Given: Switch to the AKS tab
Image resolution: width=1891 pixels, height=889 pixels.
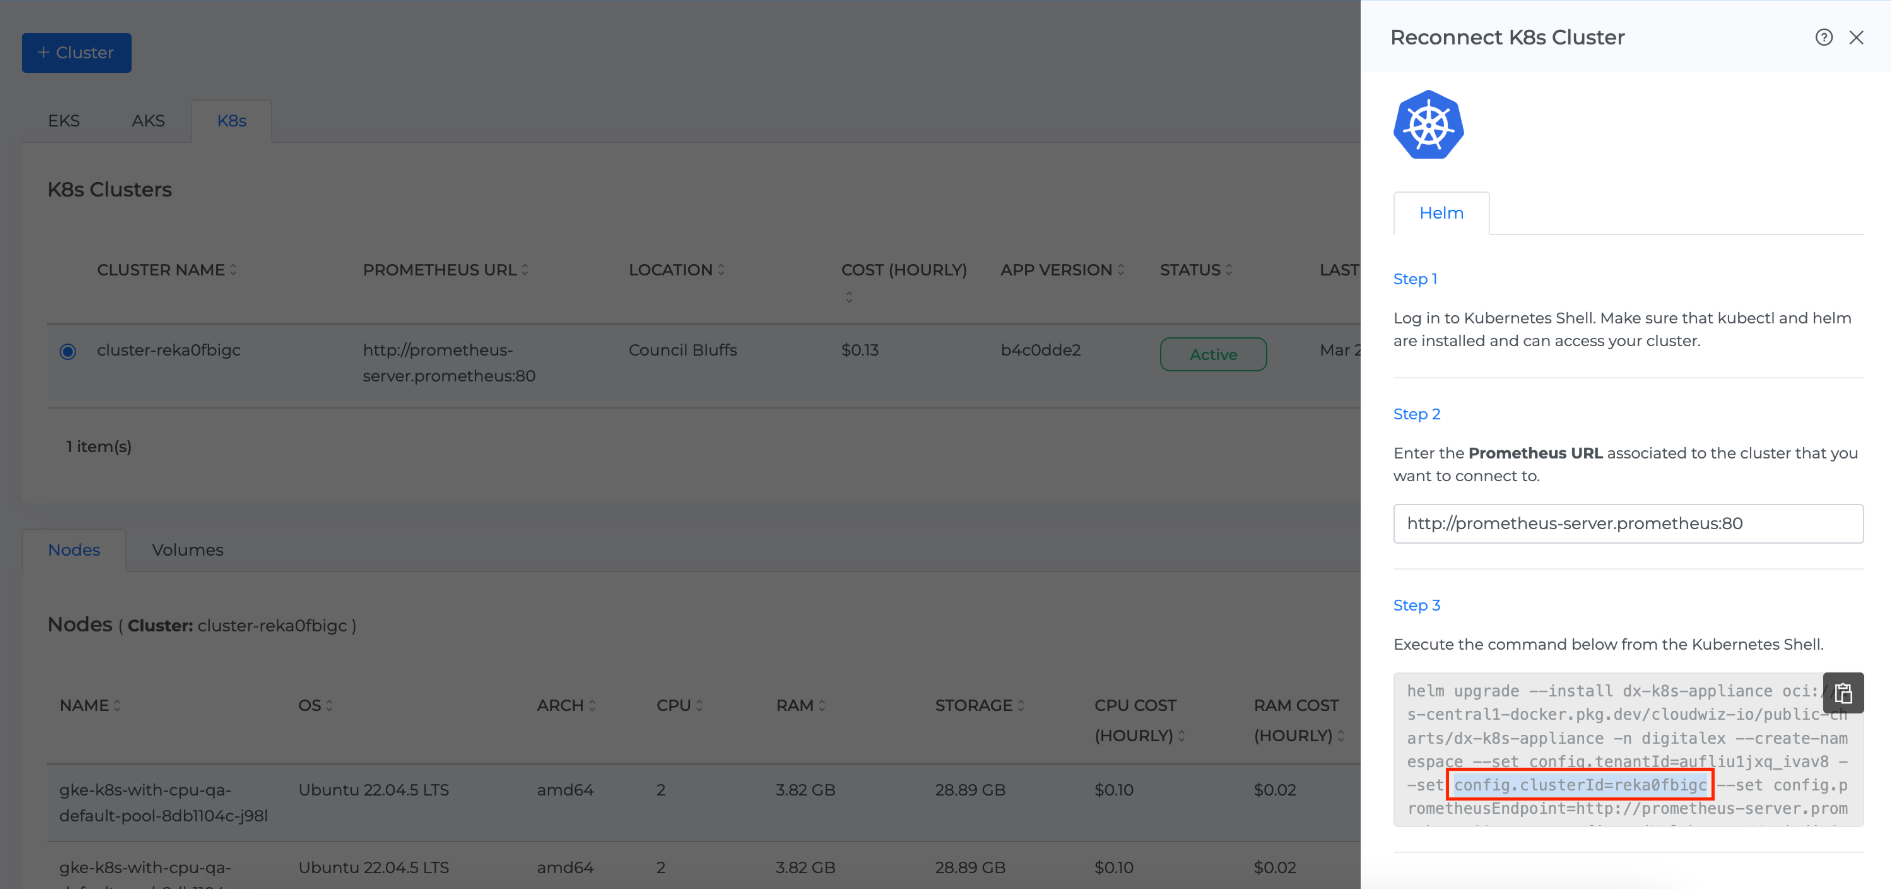Looking at the screenshot, I should pos(148,121).
